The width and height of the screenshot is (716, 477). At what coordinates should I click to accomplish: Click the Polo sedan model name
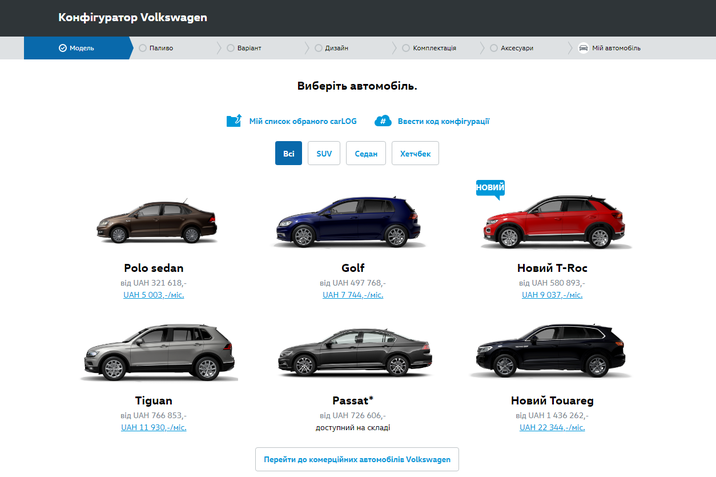154,268
